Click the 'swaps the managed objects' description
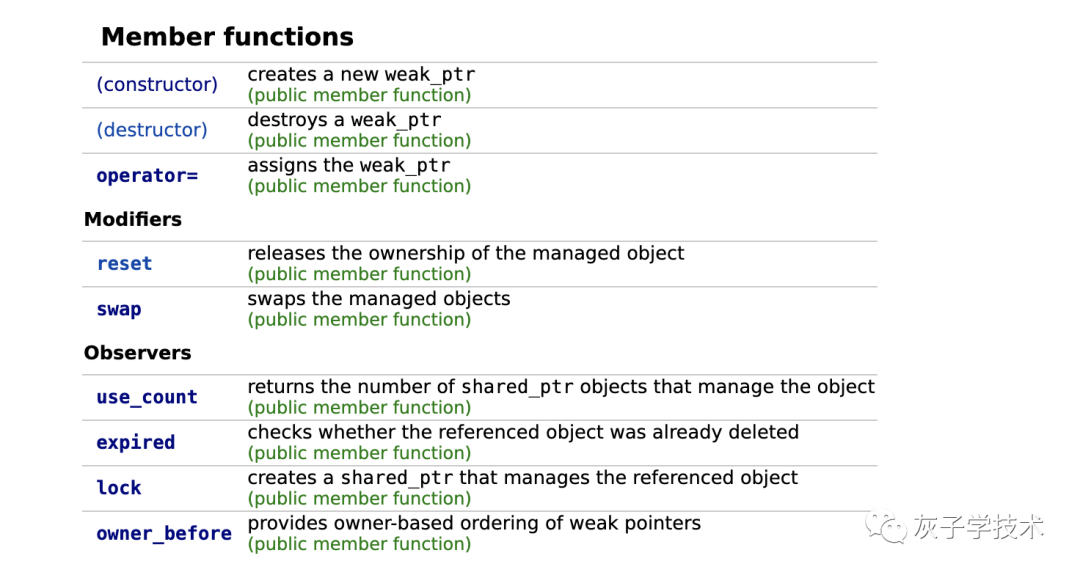This screenshot has width=1080, height=575. [379, 299]
